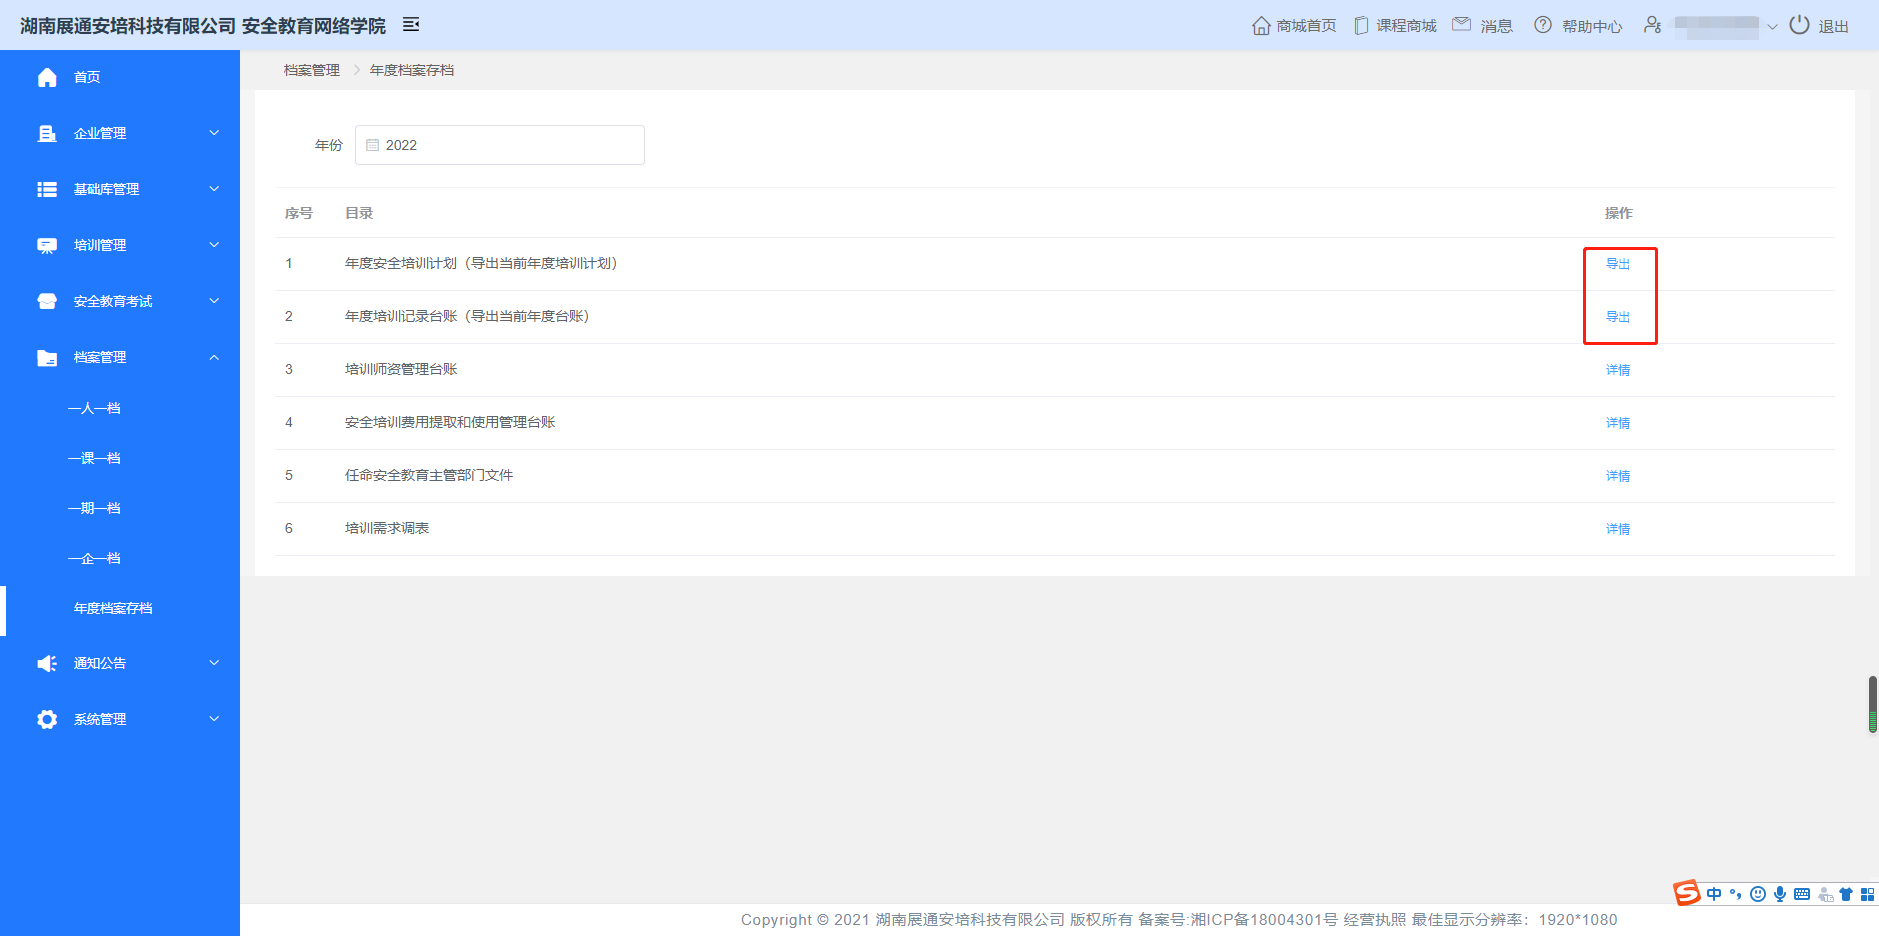Collapse the sidebar with the hamburger icon
1879x936 pixels.
(411, 24)
